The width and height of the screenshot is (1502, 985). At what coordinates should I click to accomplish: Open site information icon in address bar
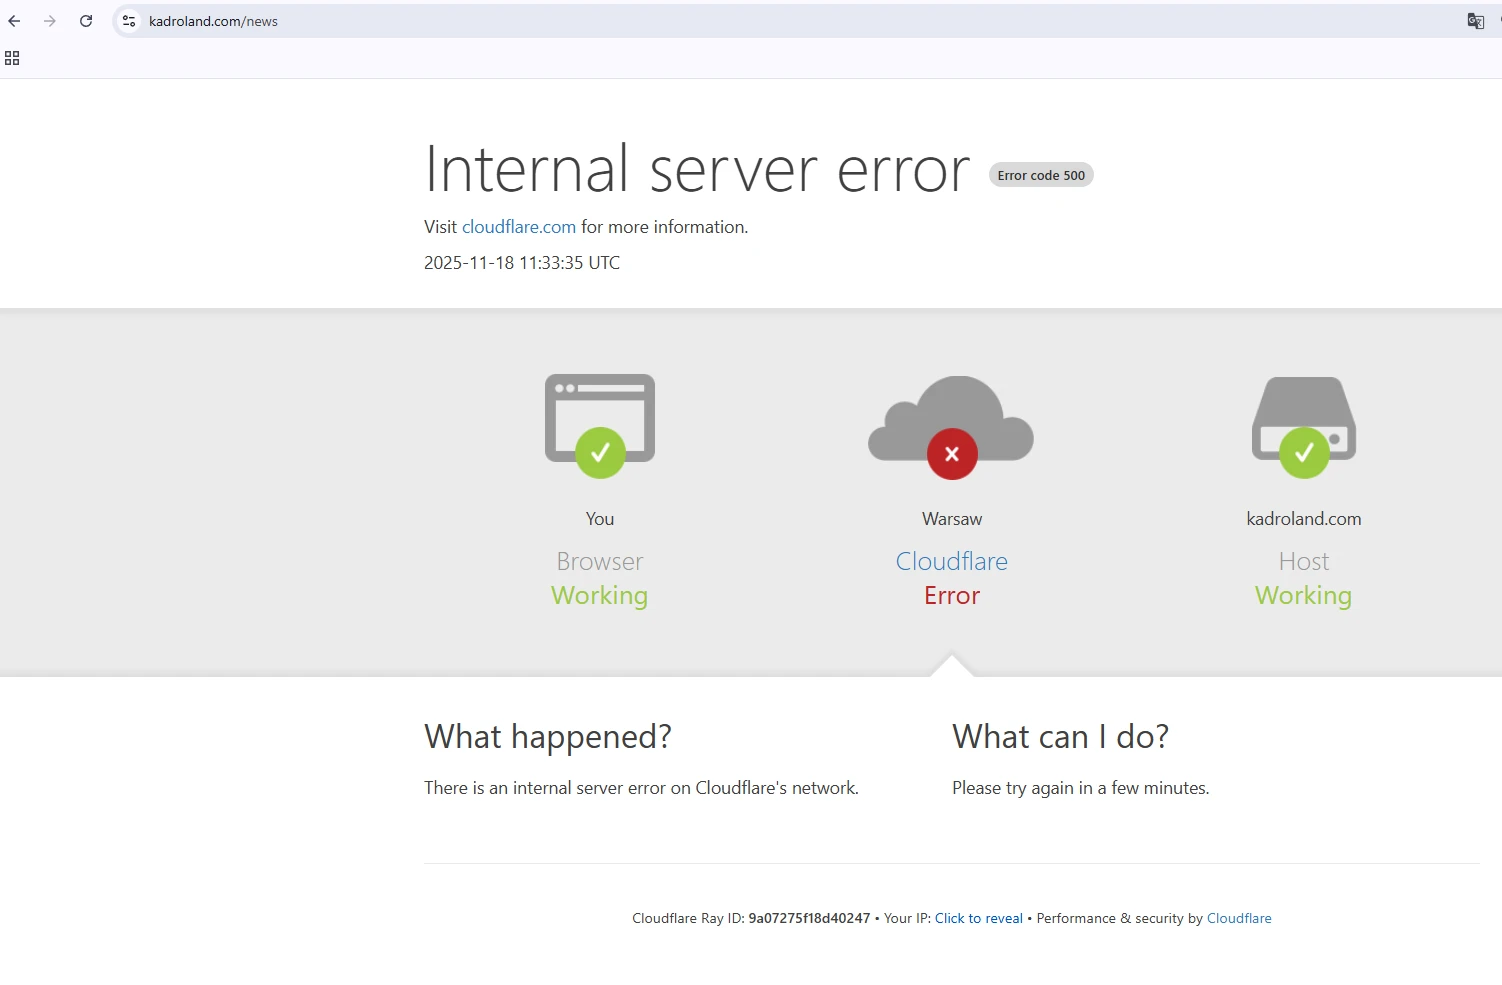(129, 21)
